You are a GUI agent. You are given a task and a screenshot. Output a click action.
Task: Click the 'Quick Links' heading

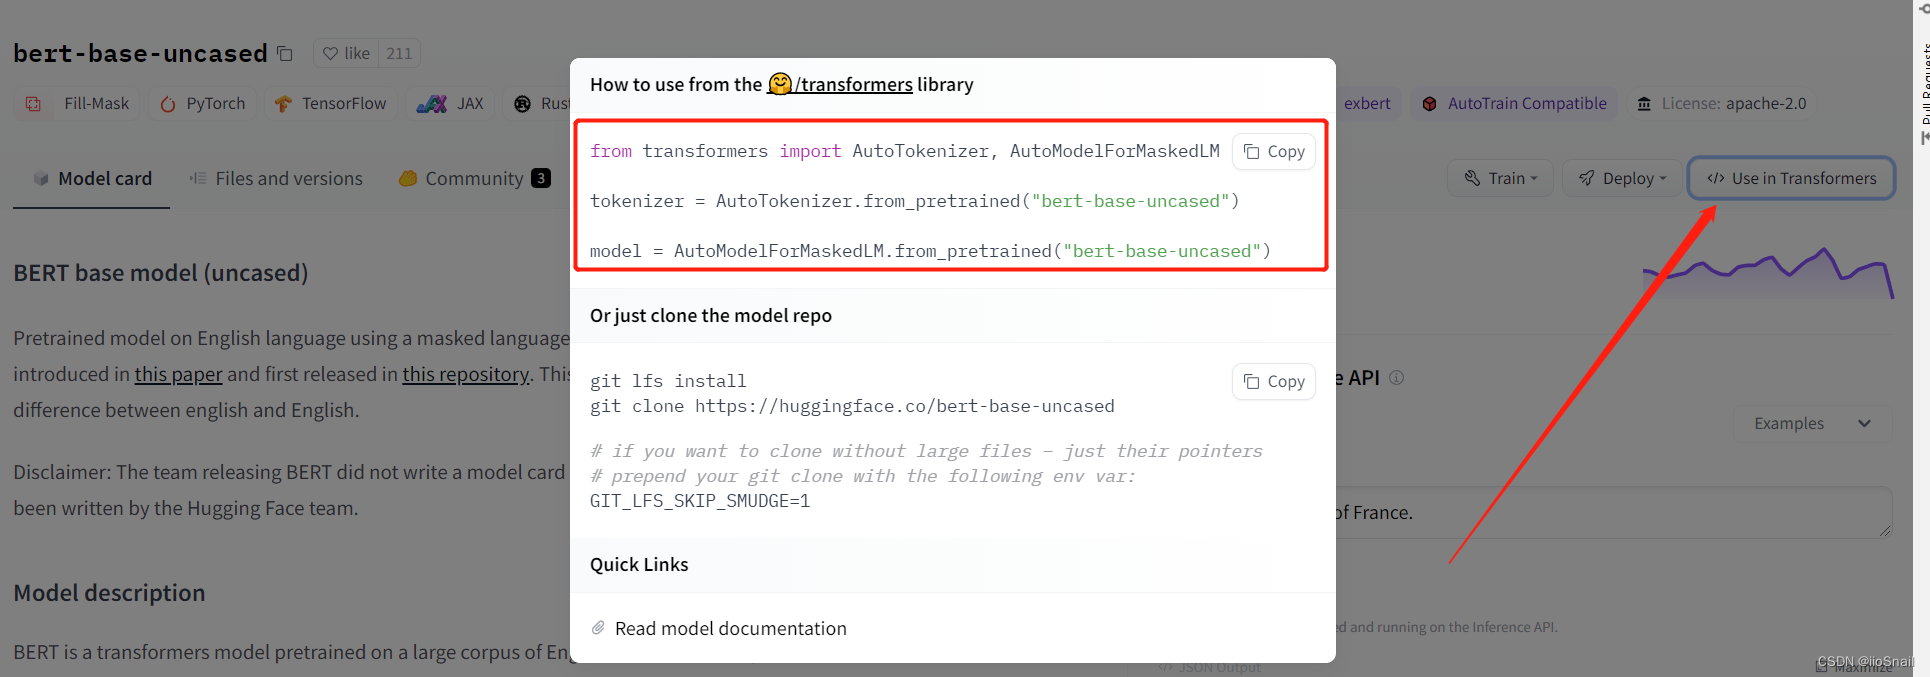pos(639,565)
